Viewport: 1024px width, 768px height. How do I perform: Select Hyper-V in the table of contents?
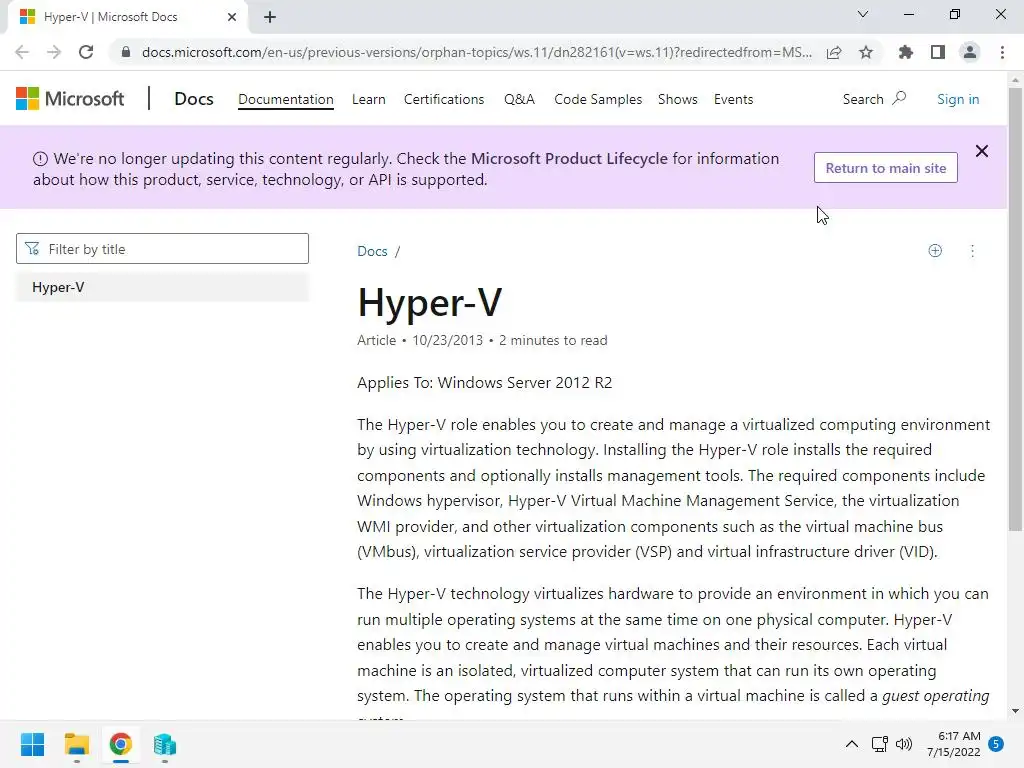click(163, 287)
